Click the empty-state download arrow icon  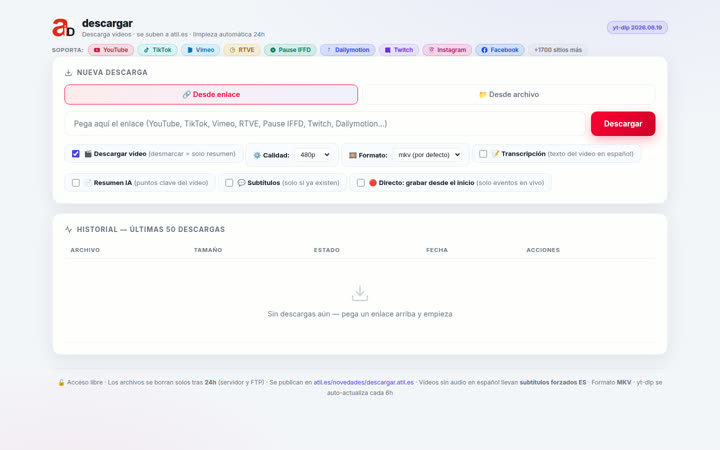[360, 293]
